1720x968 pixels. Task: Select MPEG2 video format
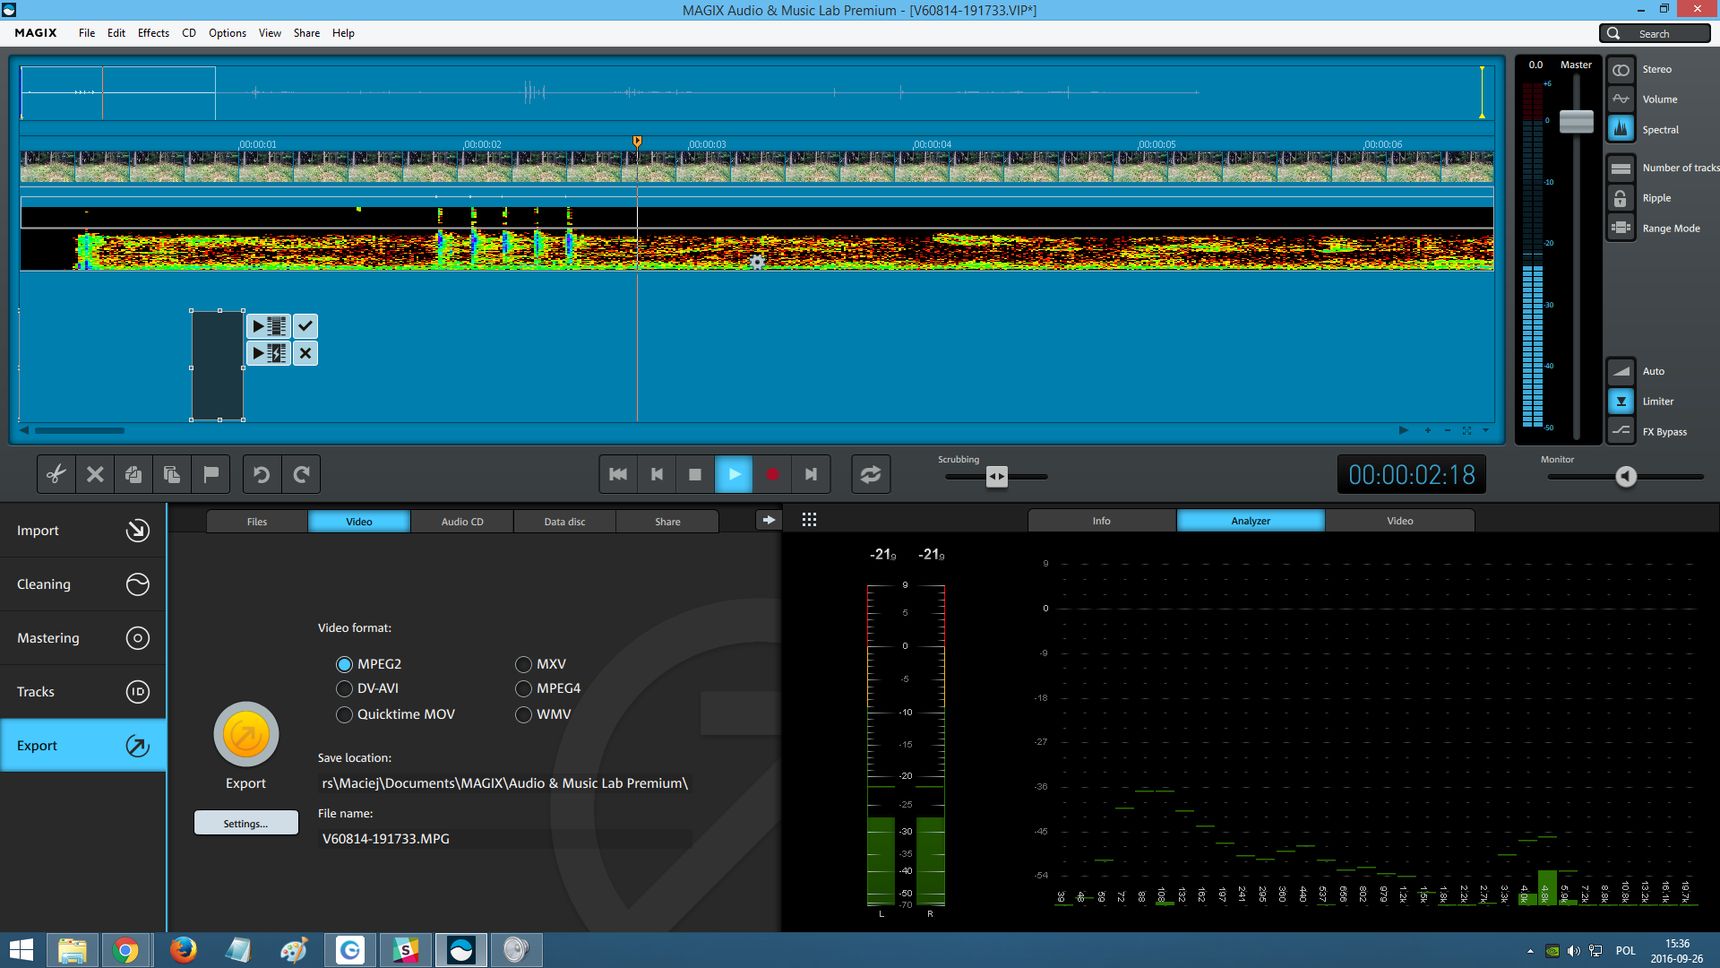click(x=344, y=664)
